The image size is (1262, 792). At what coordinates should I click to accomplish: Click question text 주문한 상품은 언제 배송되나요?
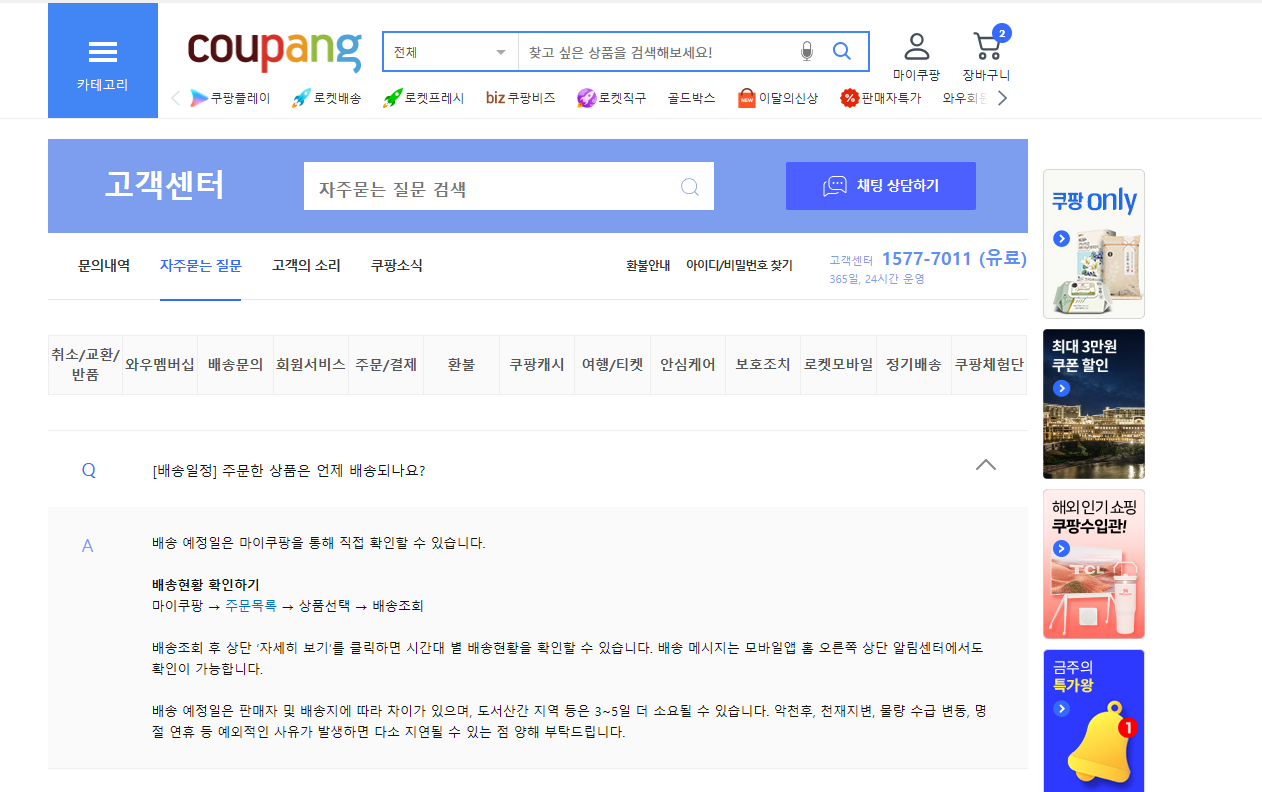(x=324, y=470)
